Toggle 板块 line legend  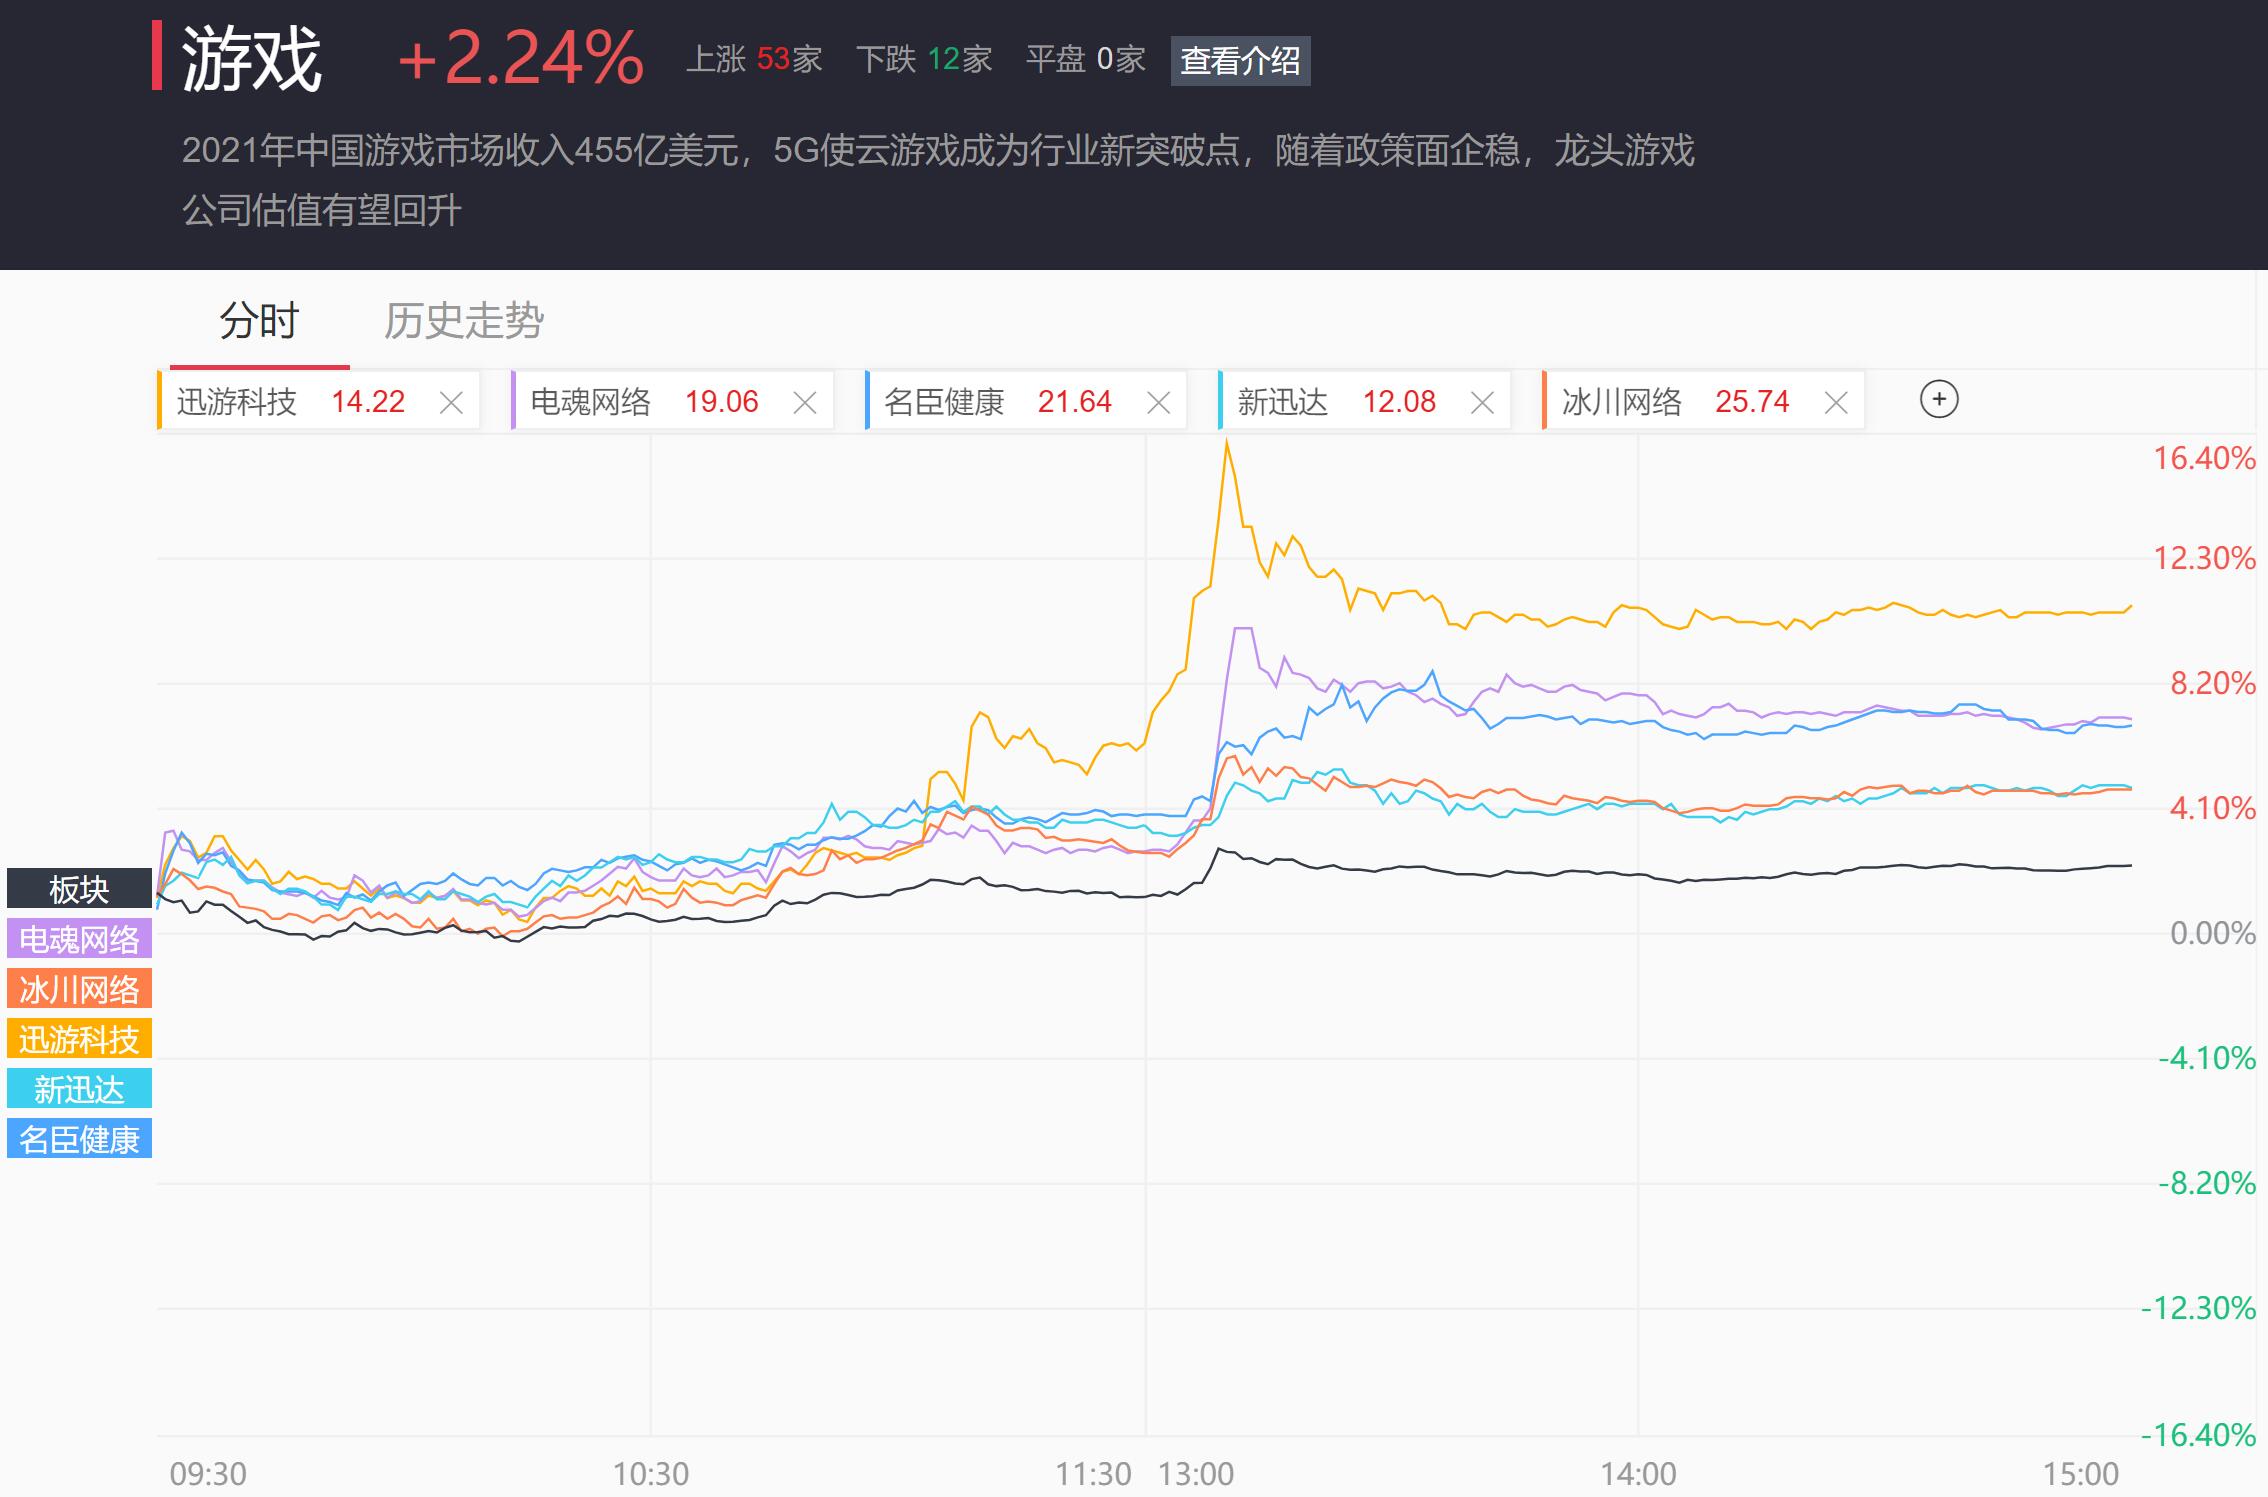79,888
